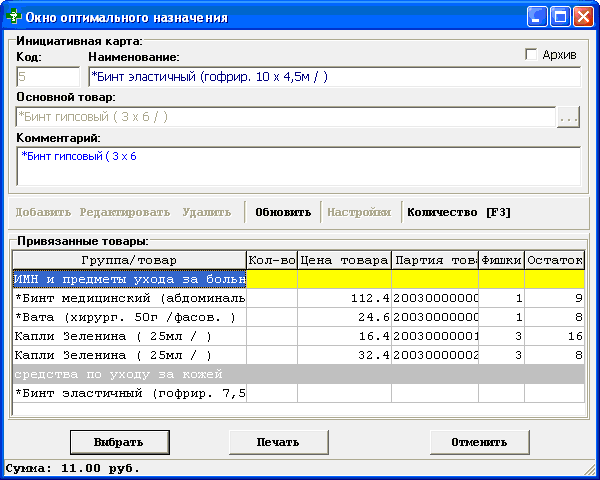Click the Настройки toolbar item

pyautogui.click(x=359, y=212)
